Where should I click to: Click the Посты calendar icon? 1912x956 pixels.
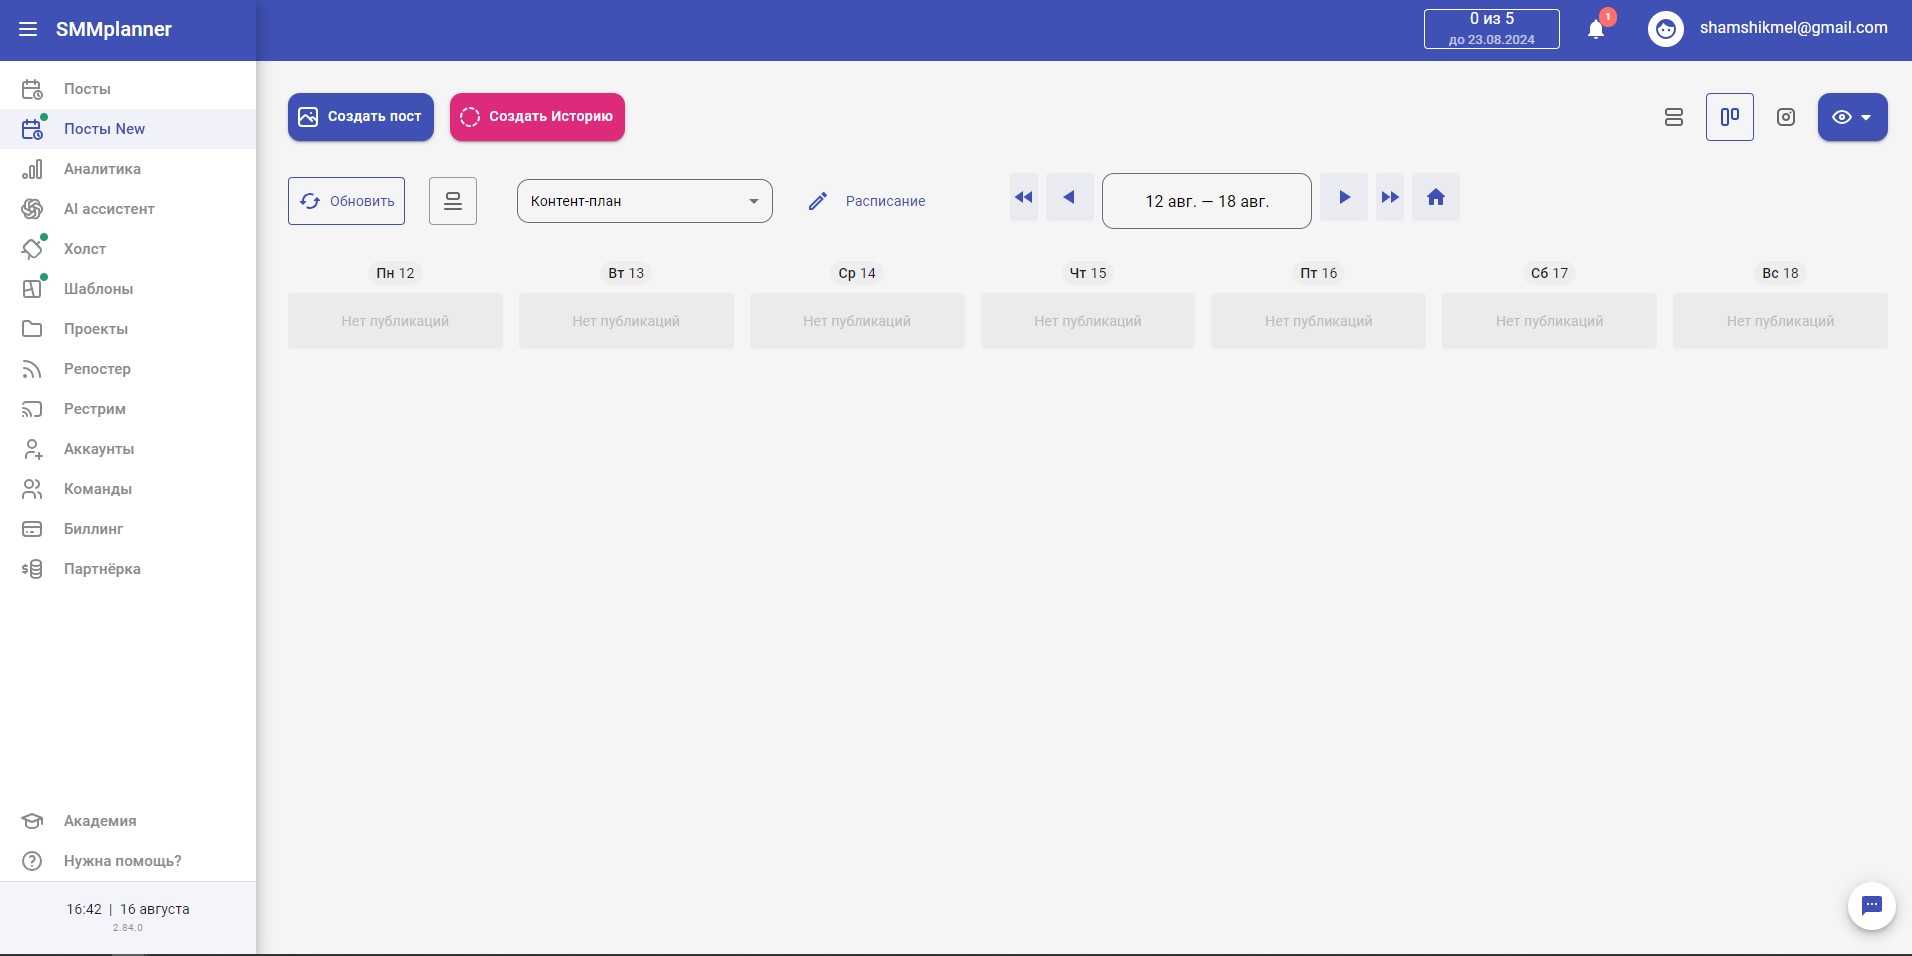[32, 89]
